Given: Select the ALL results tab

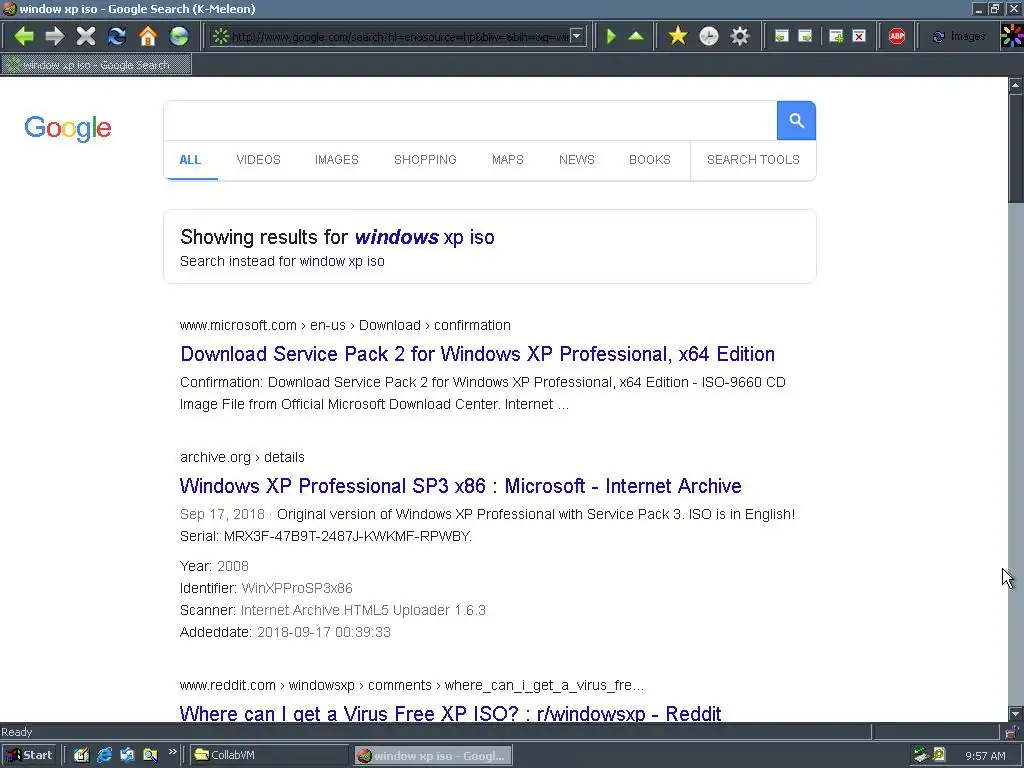Looking at the screenshot, I should tap(190, 160).
